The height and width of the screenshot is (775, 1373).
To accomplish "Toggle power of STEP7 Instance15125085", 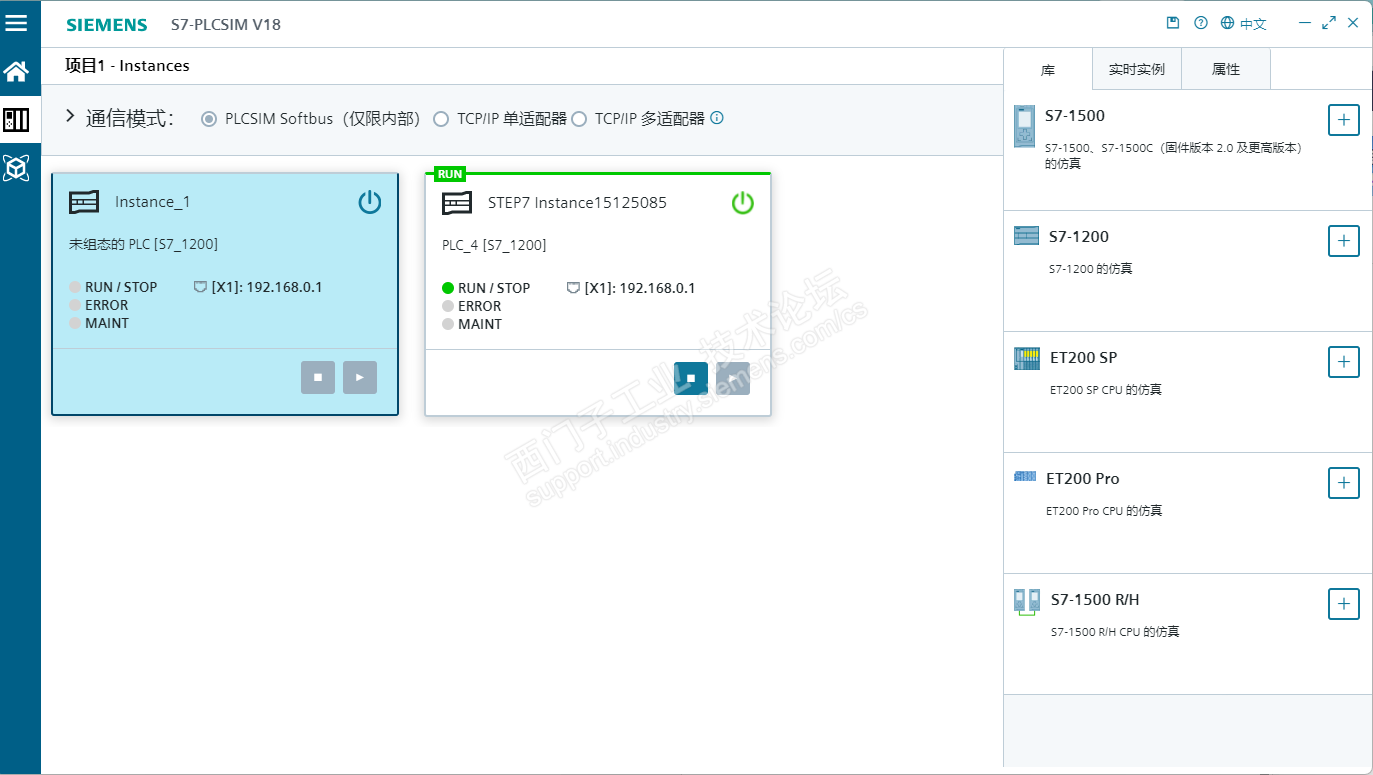I will point(742,203).
